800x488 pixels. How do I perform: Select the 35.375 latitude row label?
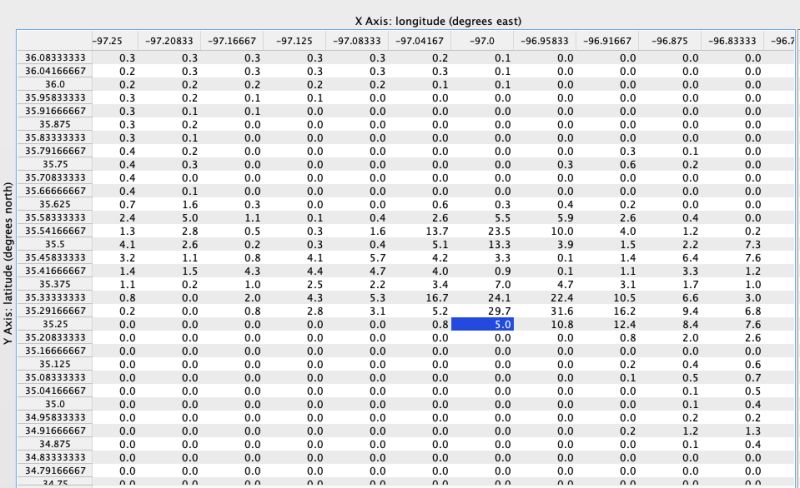pyautogui.click(x=55, y=284)
